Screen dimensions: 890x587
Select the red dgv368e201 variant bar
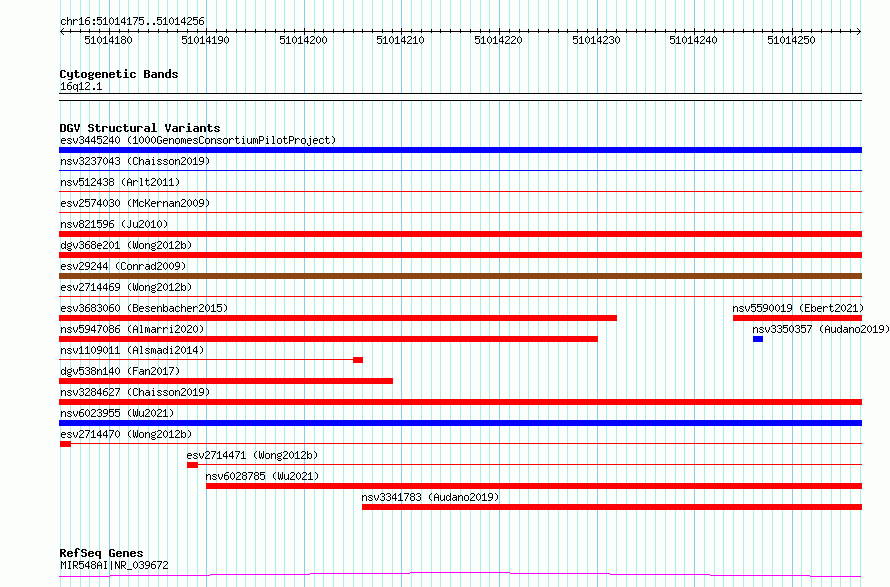click(x=460, y=255)
